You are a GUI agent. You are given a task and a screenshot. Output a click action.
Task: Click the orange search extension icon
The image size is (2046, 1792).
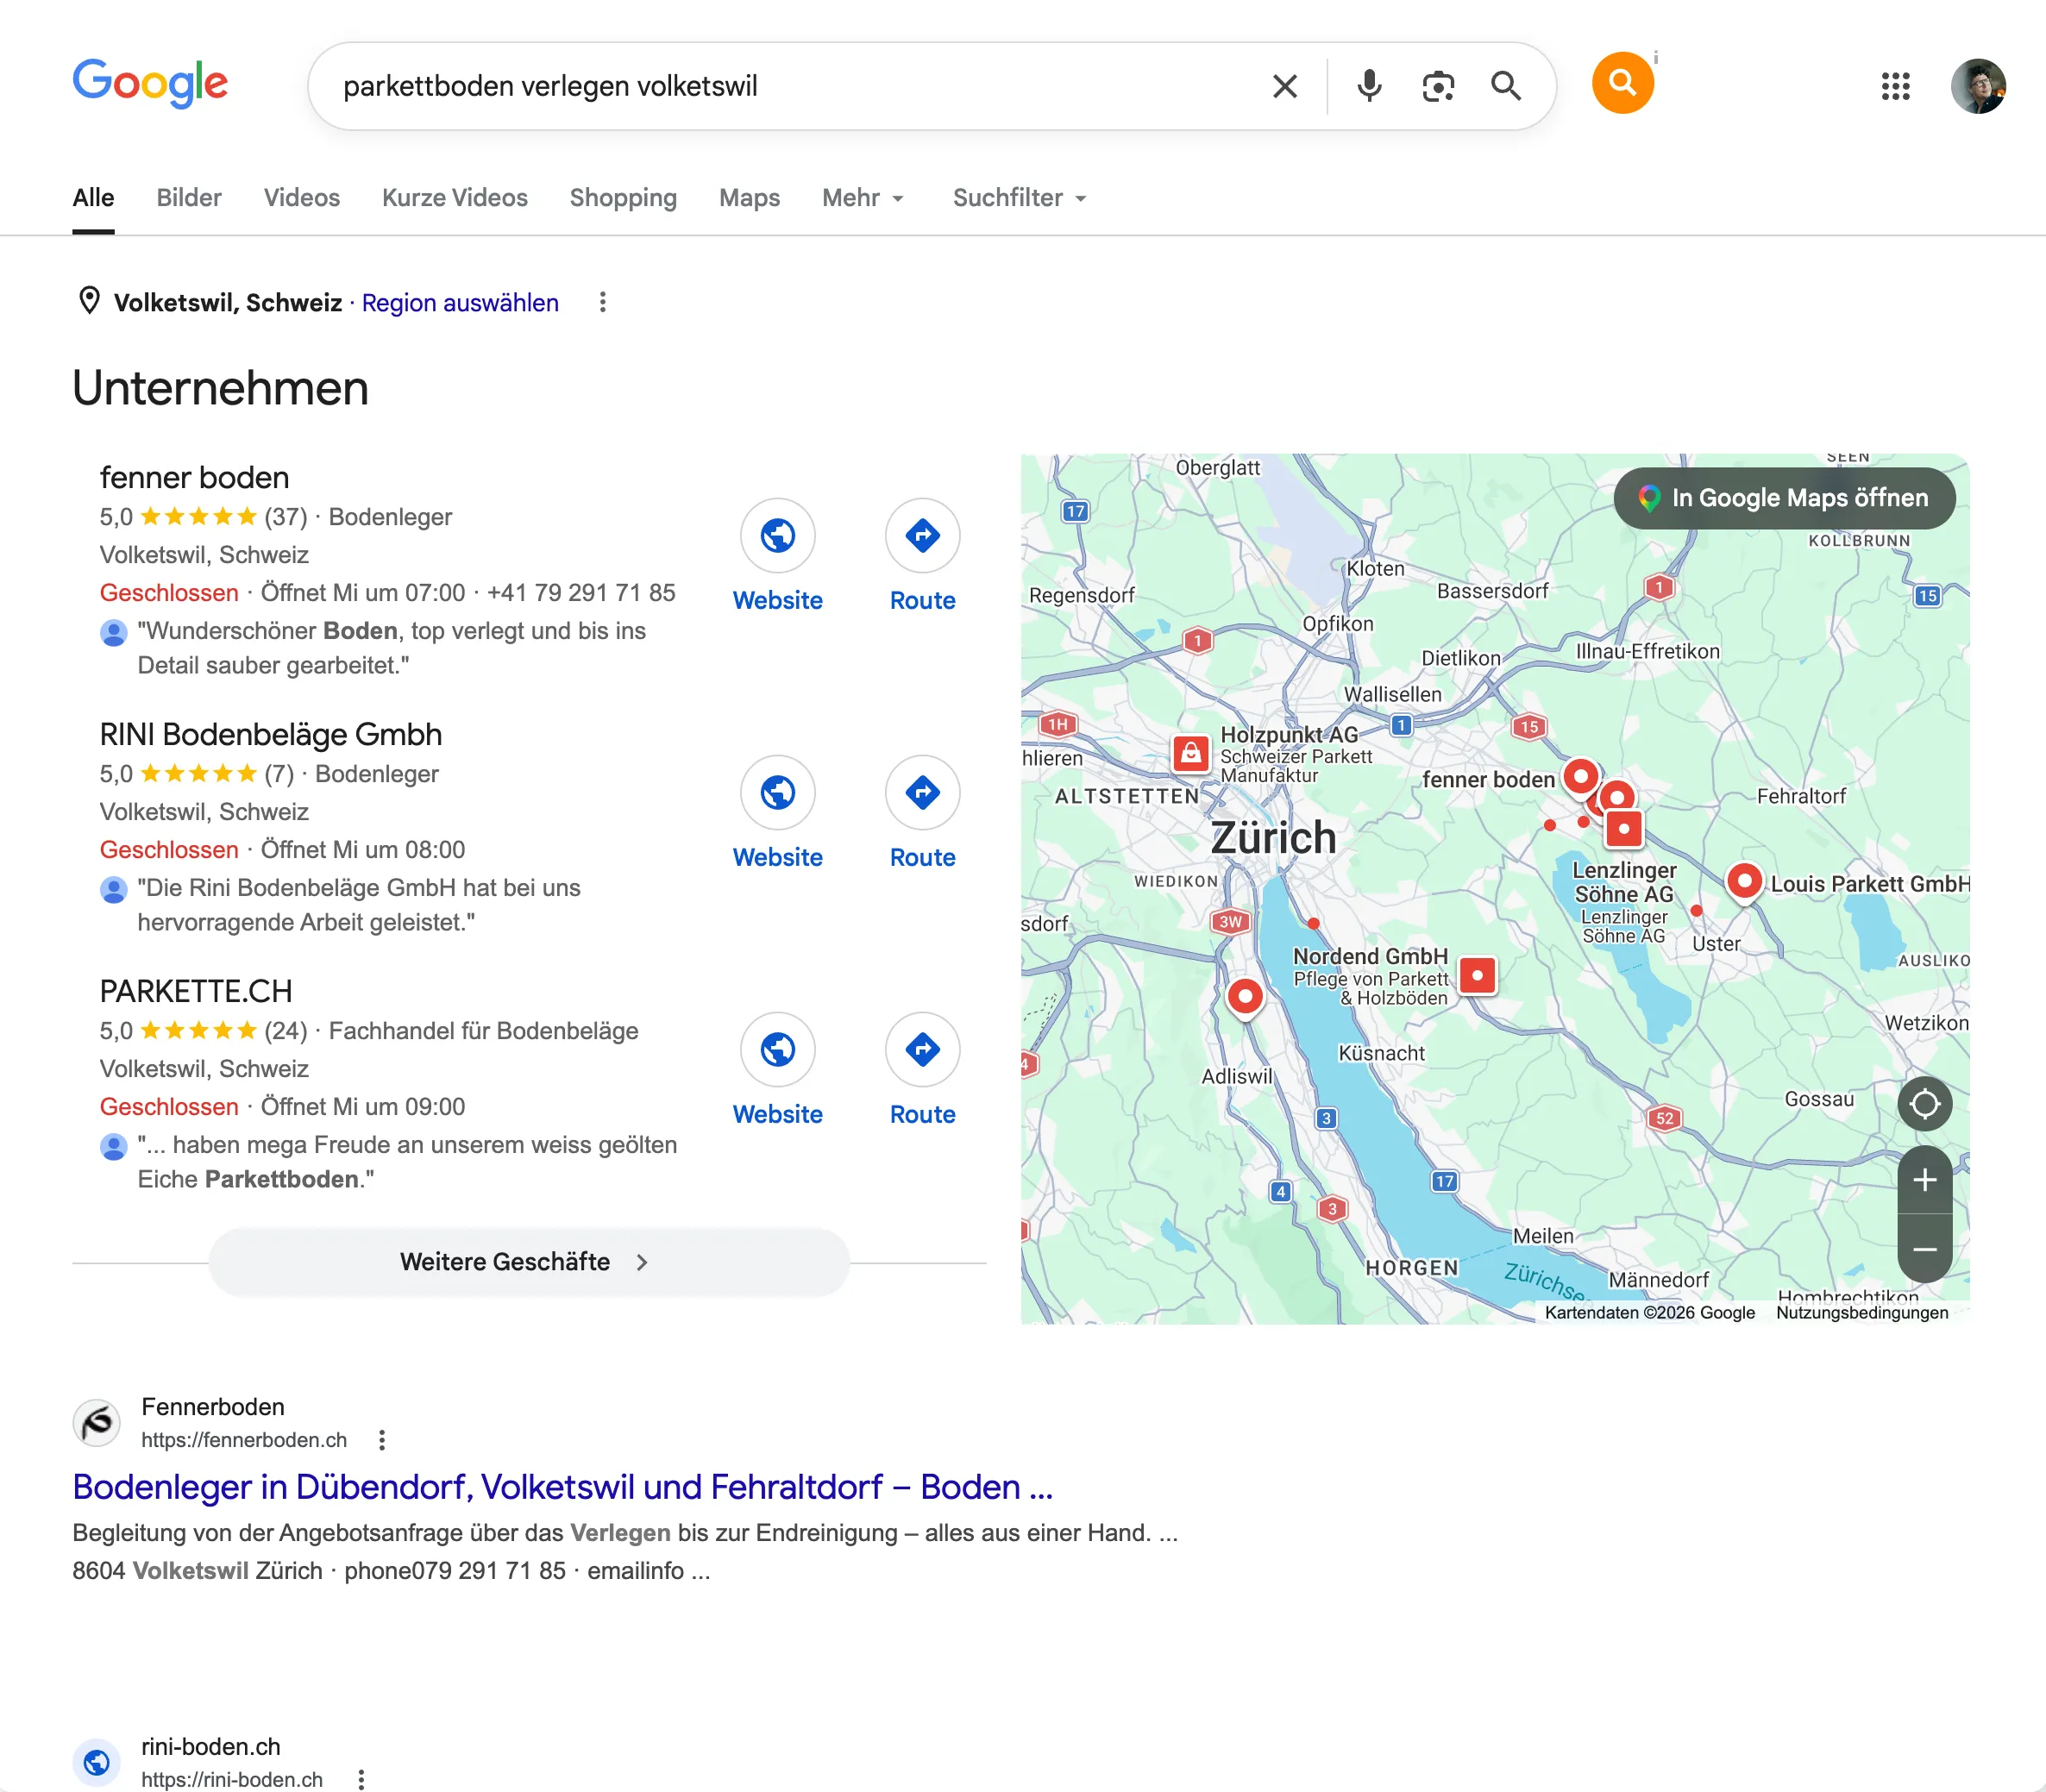coord(1622,83)
